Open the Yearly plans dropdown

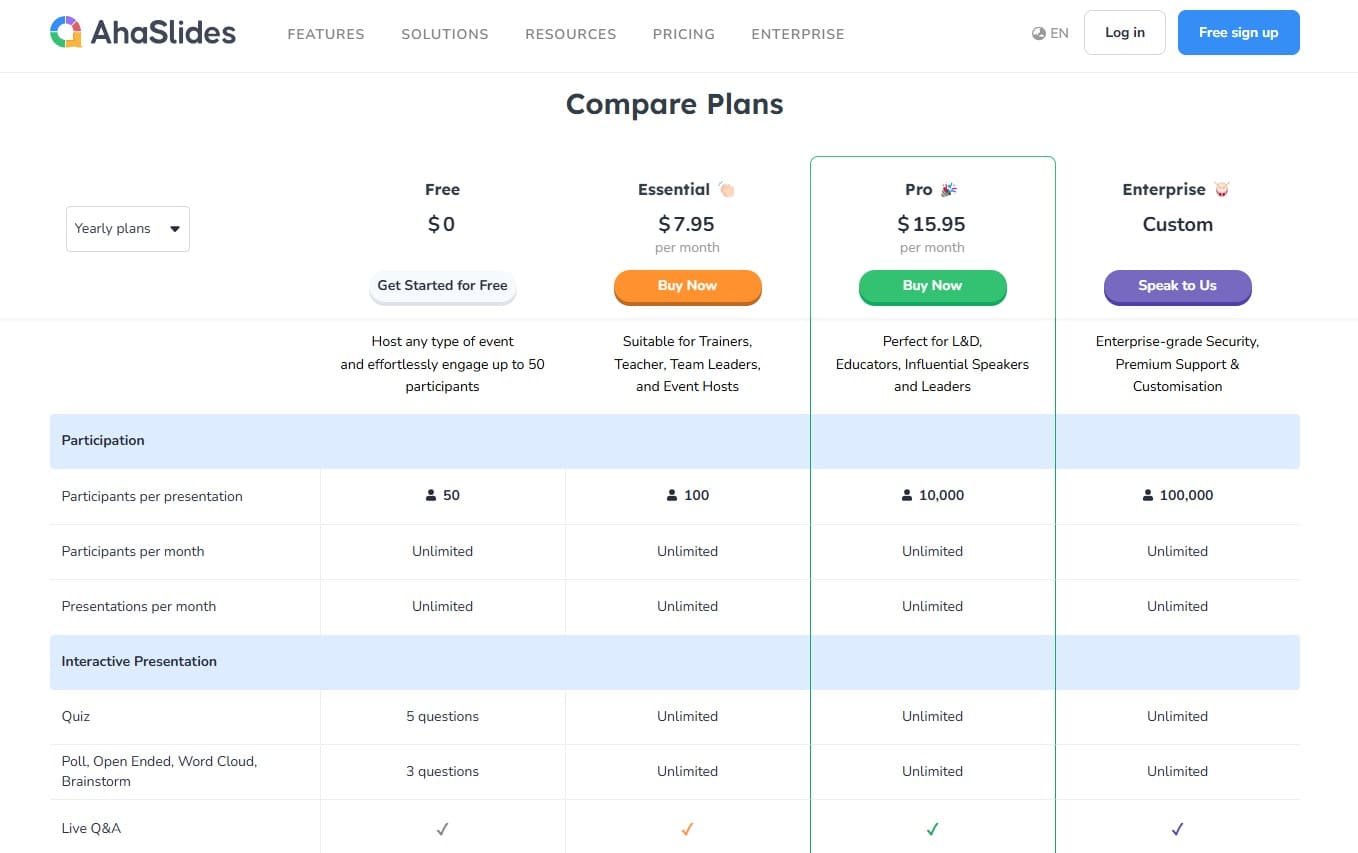[127, 228]
